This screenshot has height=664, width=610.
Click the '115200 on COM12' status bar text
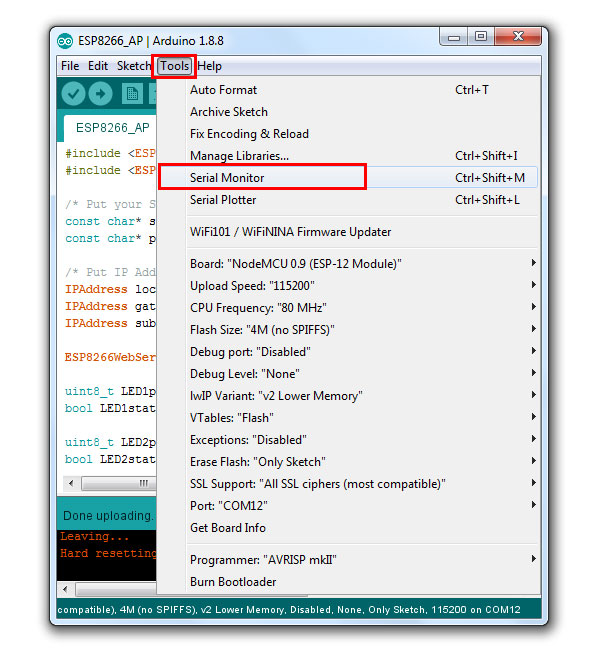[x=476, y=610]
